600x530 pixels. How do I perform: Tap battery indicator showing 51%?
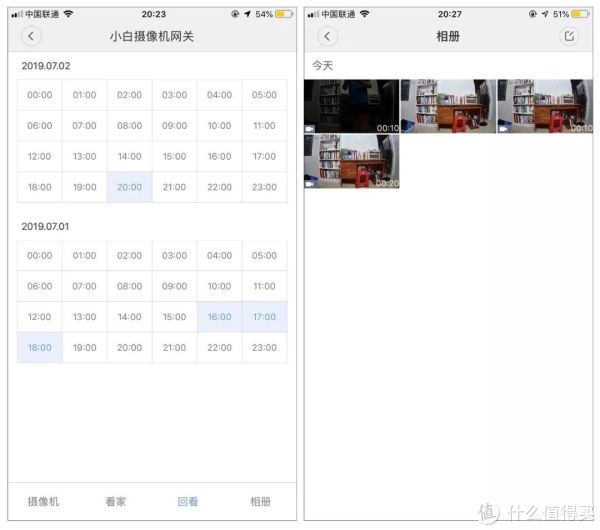pos(580,14)
